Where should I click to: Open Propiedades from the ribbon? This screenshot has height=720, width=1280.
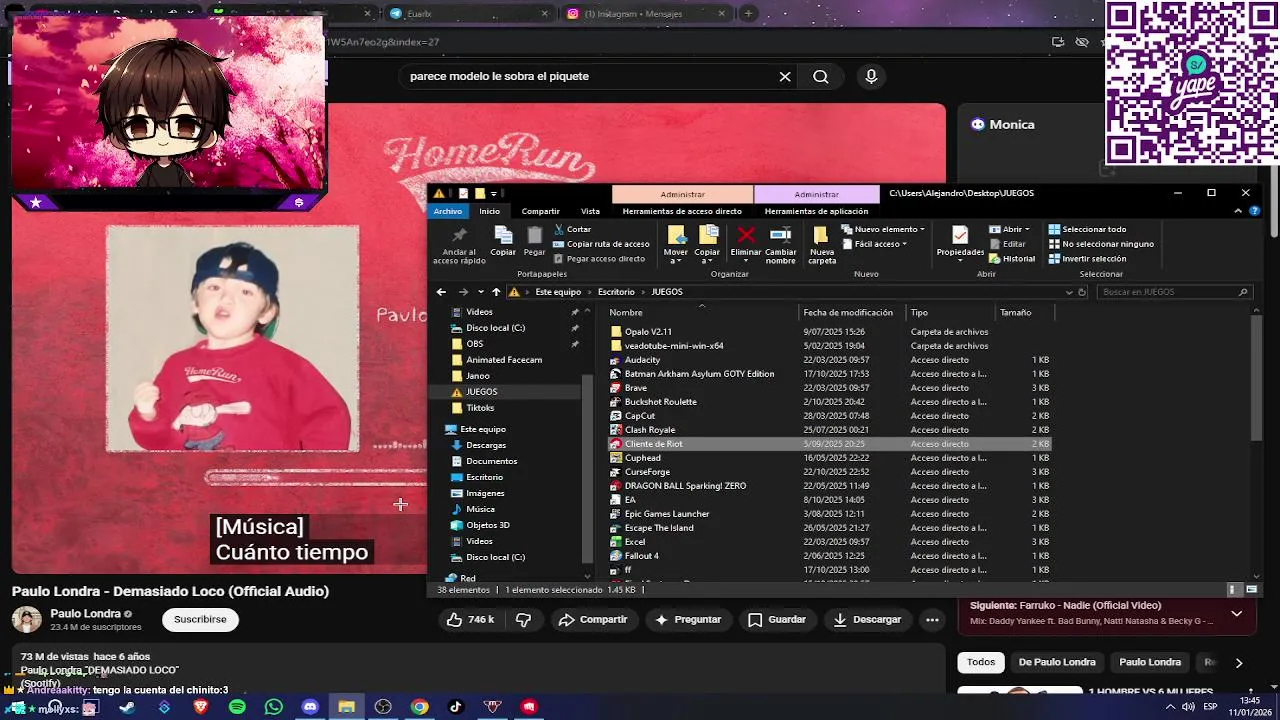[x=960, y=241]
